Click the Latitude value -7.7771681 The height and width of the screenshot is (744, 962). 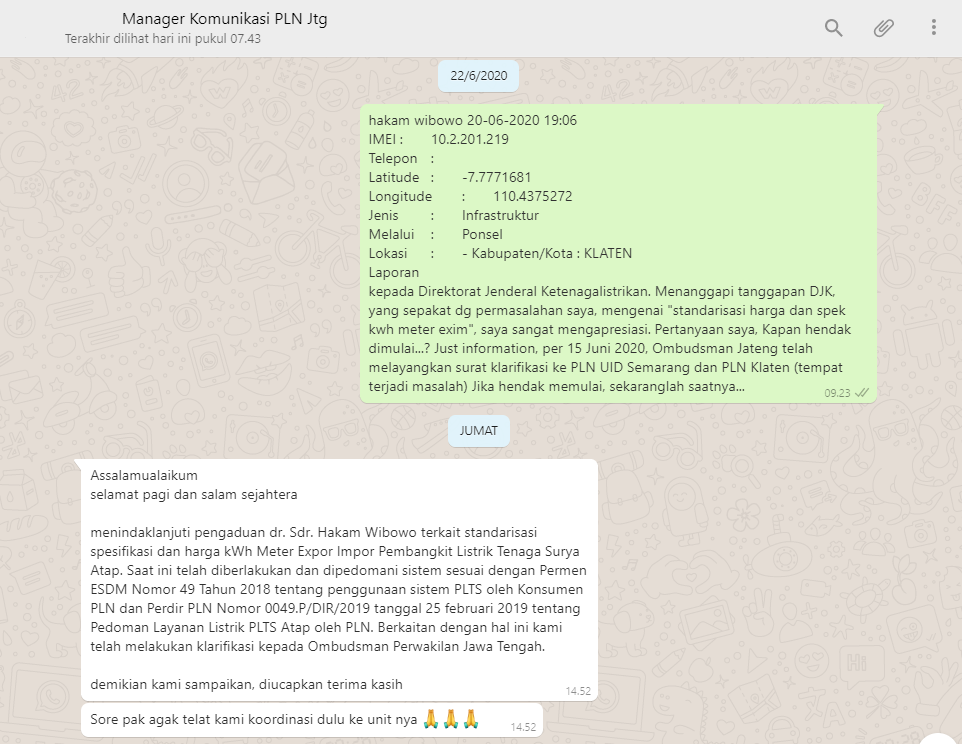pyautogui.click(x=496, y=177)
